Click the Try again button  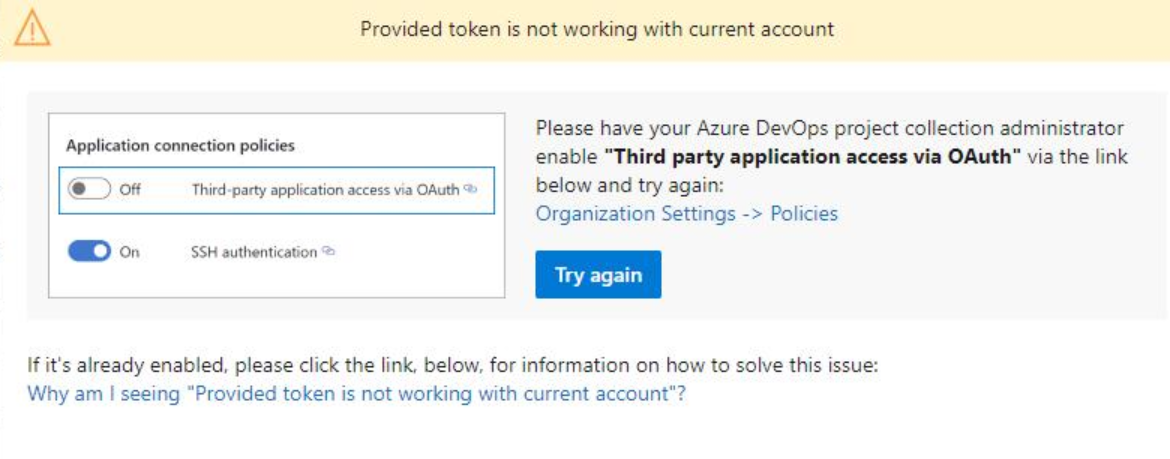pyautogui.click(x=598, y=275)
